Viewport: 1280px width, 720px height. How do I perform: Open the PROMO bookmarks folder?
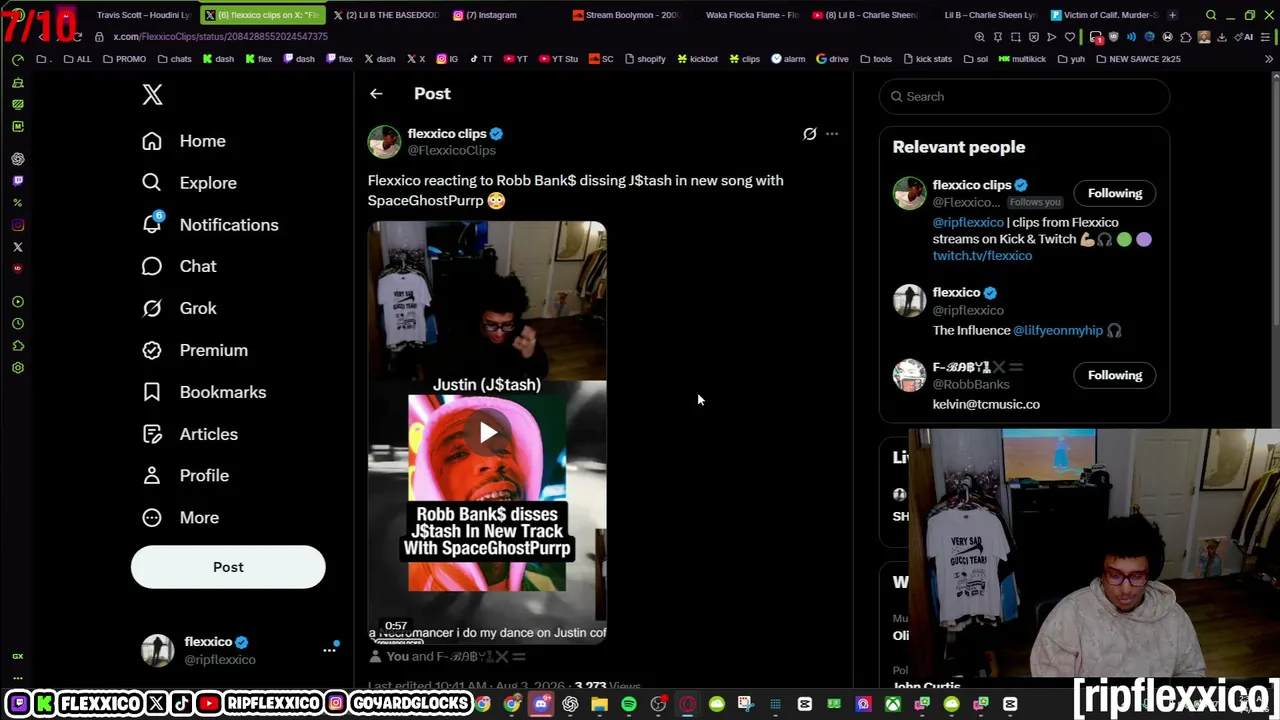[124, 59]
